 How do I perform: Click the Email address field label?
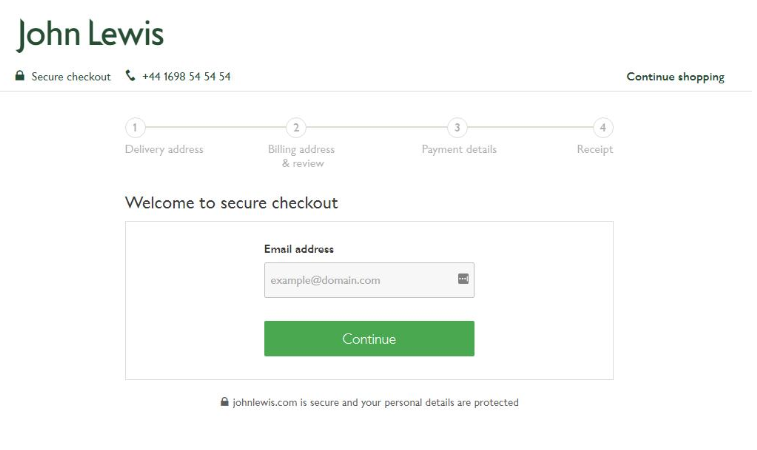click(299, 249)
